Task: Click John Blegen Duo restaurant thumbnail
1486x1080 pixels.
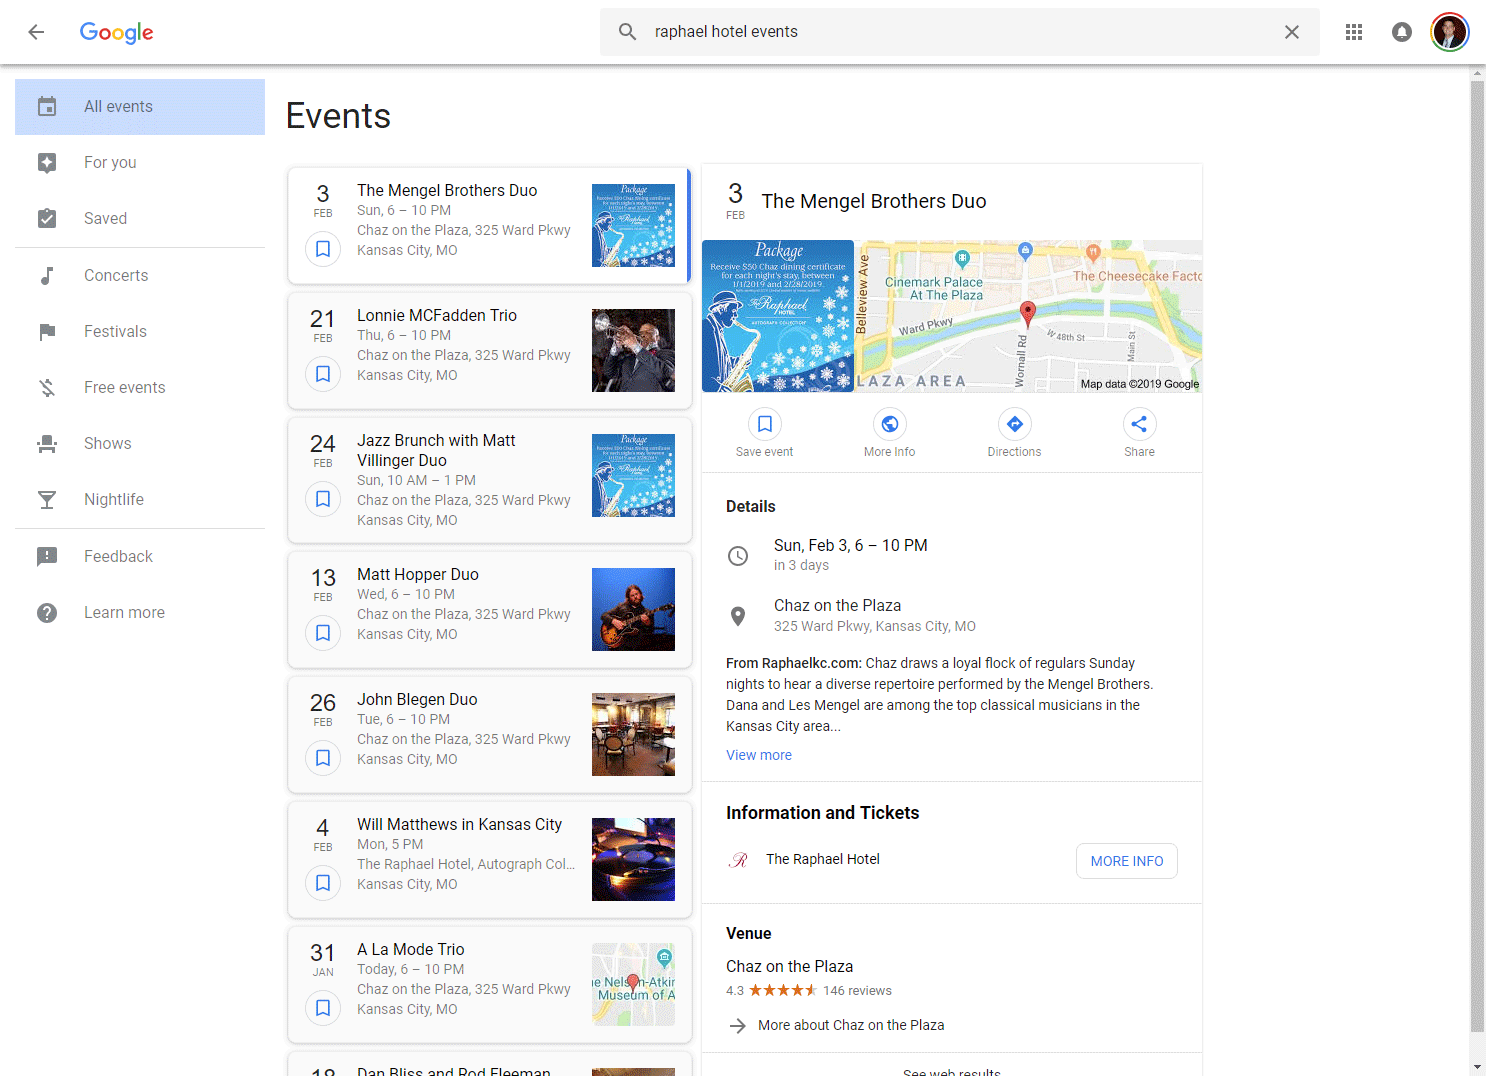Action: [633, 734]
